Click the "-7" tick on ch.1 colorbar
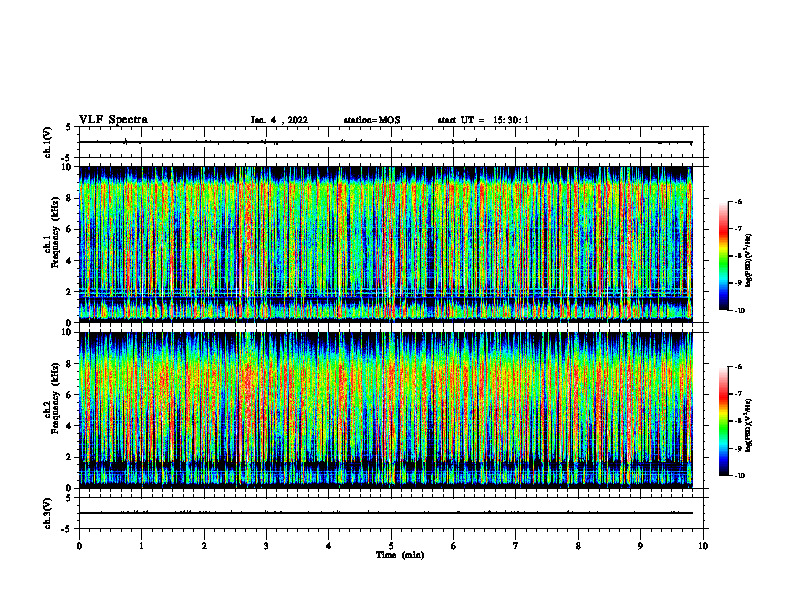The height and width of the screenshot is (612, 792). (x=738, y=229)
